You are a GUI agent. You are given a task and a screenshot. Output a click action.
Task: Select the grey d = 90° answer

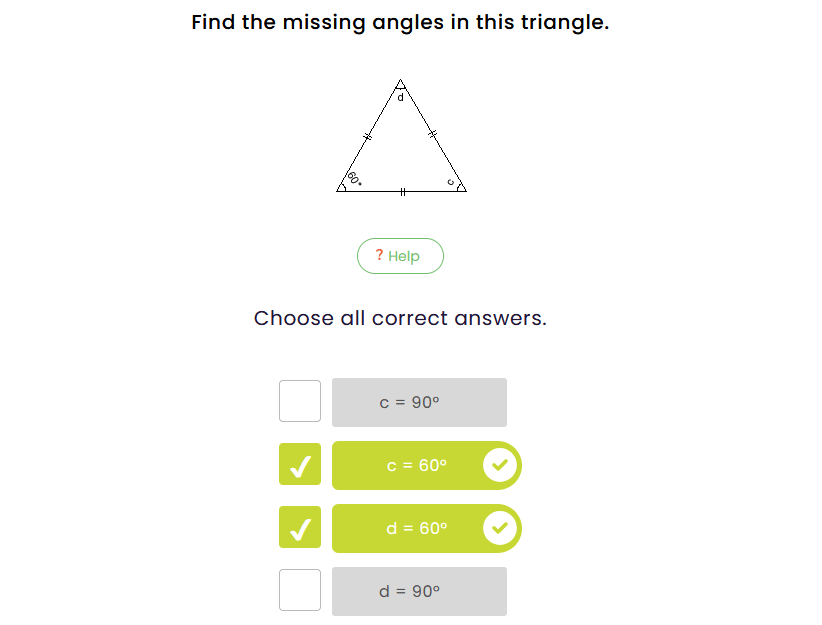pos(419,591)
